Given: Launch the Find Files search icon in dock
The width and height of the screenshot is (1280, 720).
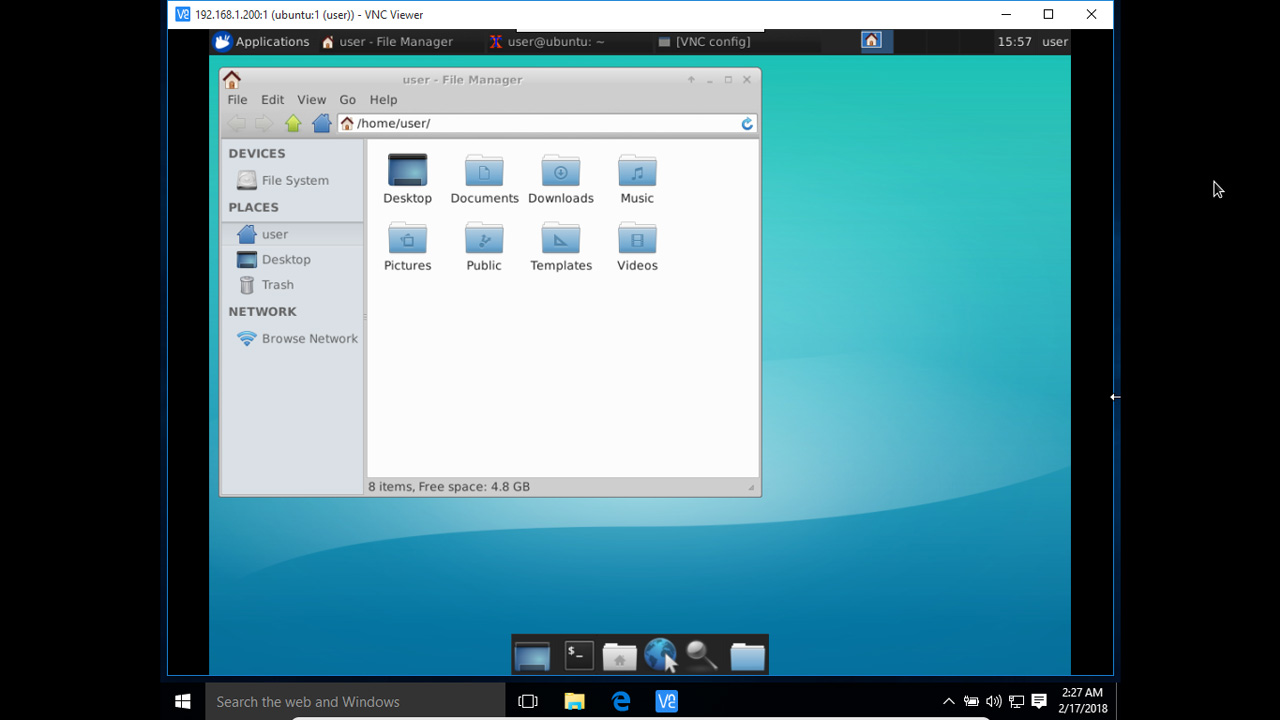Looking at the screenshot, I should (701, 655).
